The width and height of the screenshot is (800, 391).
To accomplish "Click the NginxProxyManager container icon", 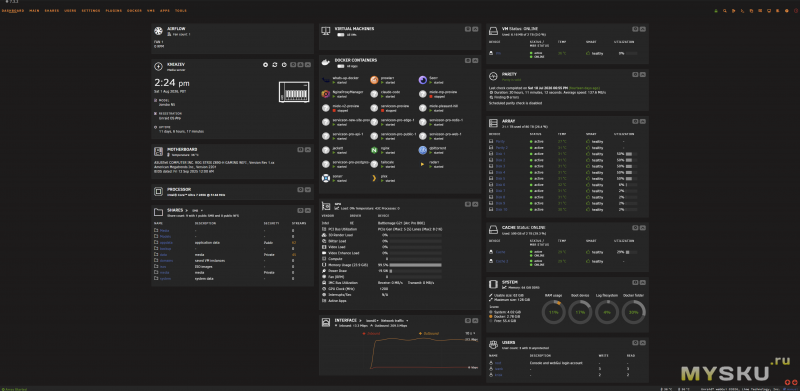I will (326, 94).
